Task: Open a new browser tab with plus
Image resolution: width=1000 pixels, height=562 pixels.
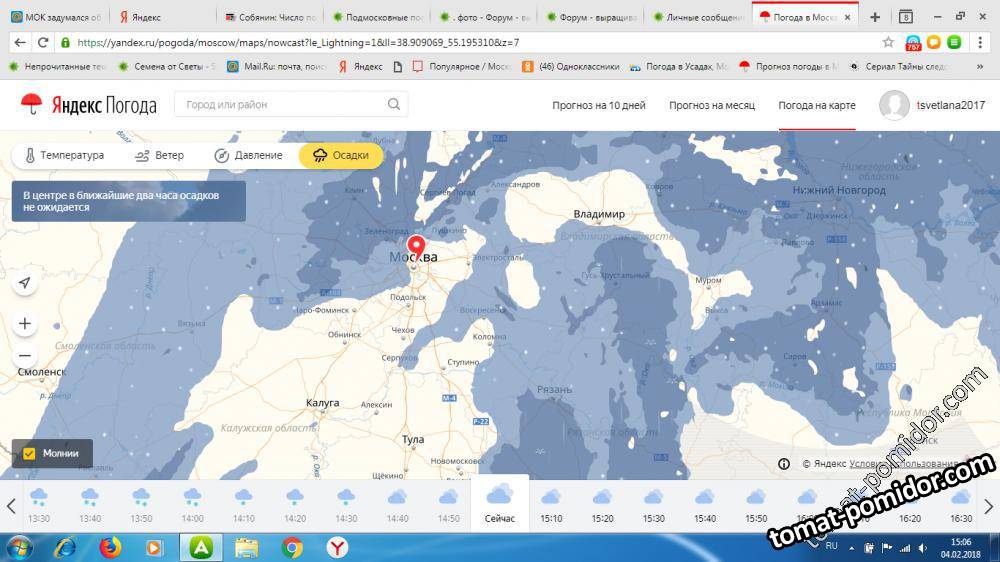Action: 875,17
